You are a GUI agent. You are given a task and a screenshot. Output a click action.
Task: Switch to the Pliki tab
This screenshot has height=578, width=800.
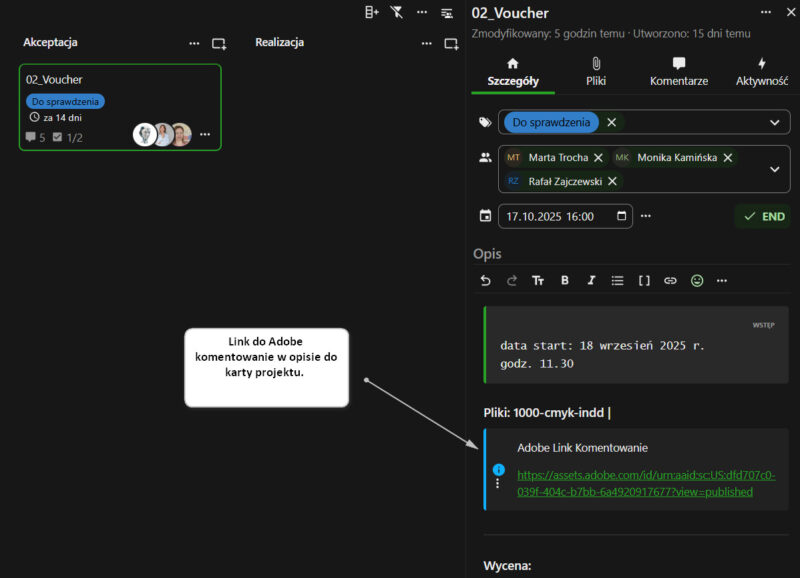(596, 72)
